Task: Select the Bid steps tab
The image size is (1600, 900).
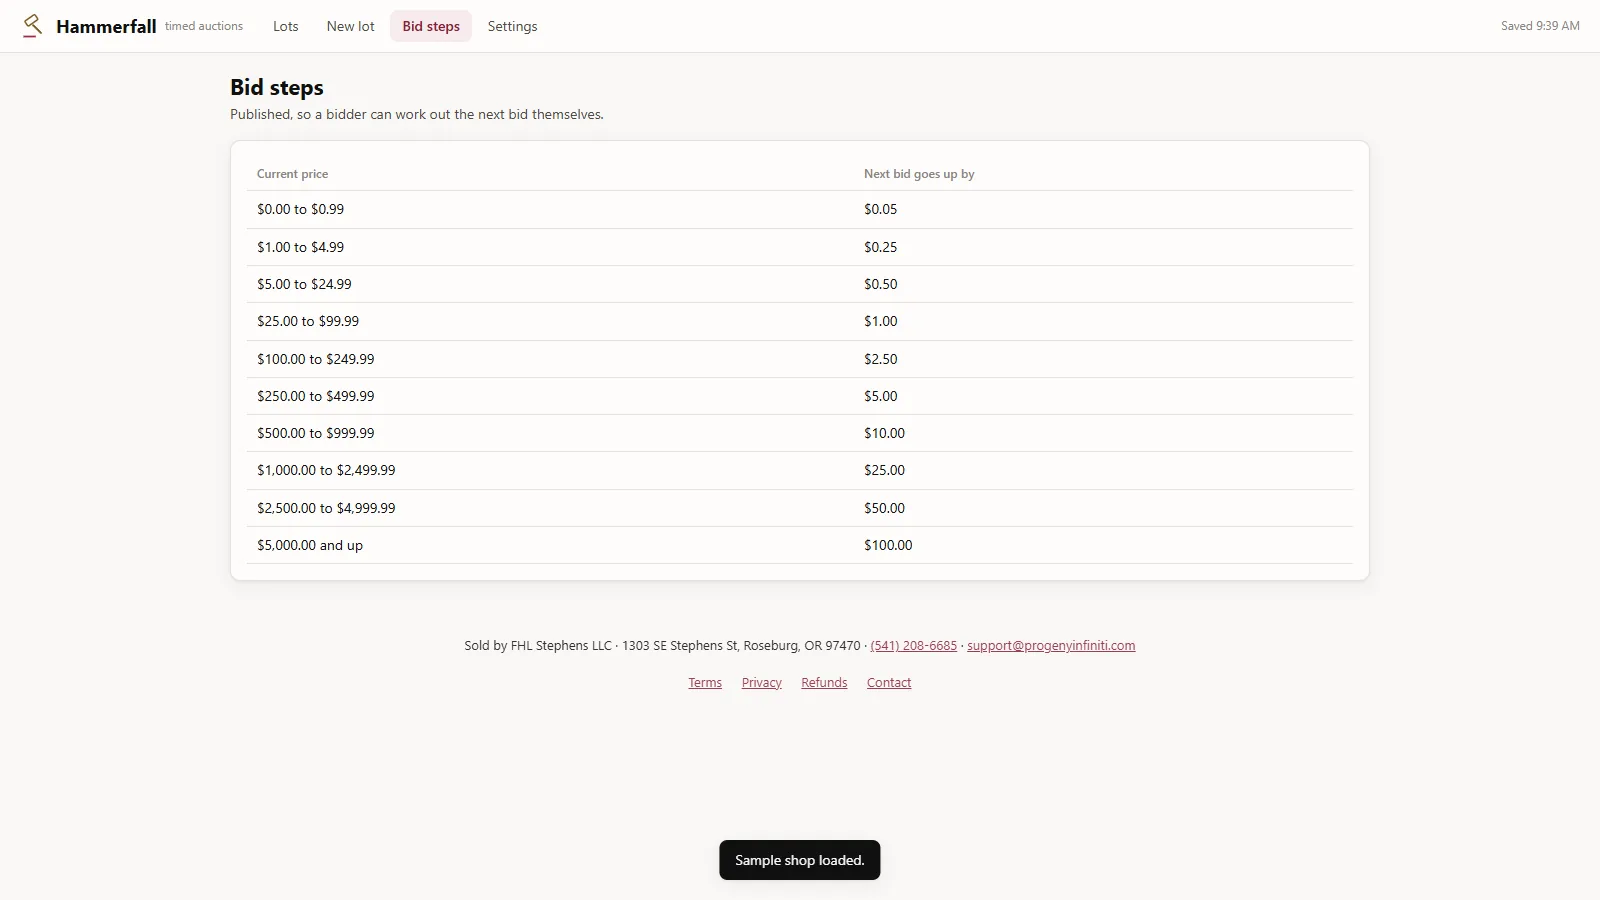Action: click(431, 26)
